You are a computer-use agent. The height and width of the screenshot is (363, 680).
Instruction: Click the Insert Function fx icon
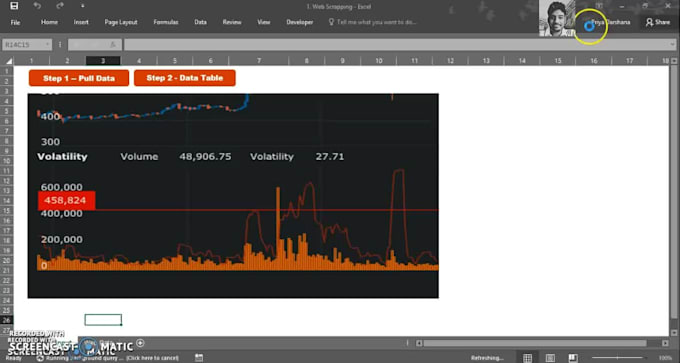click(113, 44)
